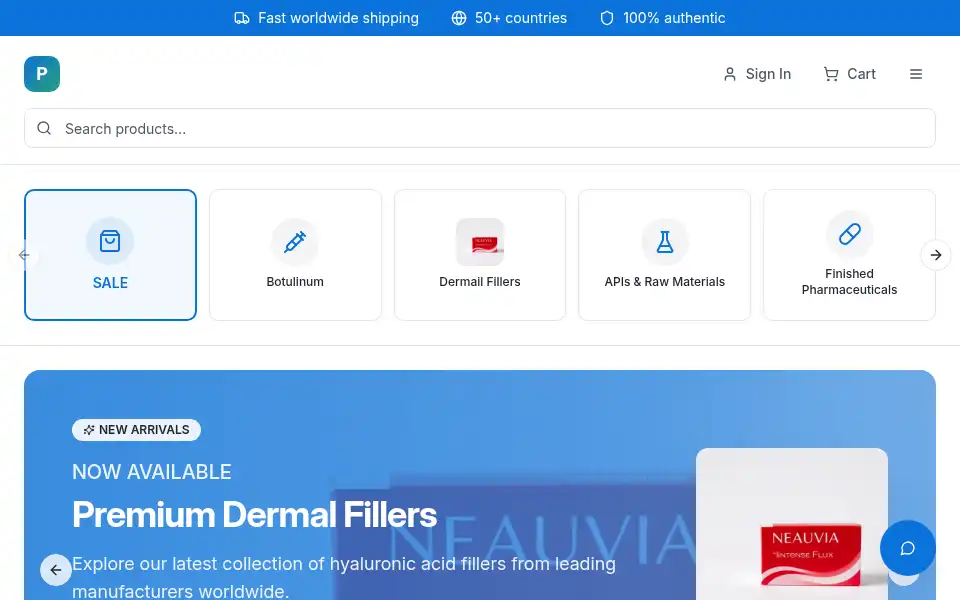Select APIs & Raw Materials category
Screen dimensions: 960x600
(664, 255)
